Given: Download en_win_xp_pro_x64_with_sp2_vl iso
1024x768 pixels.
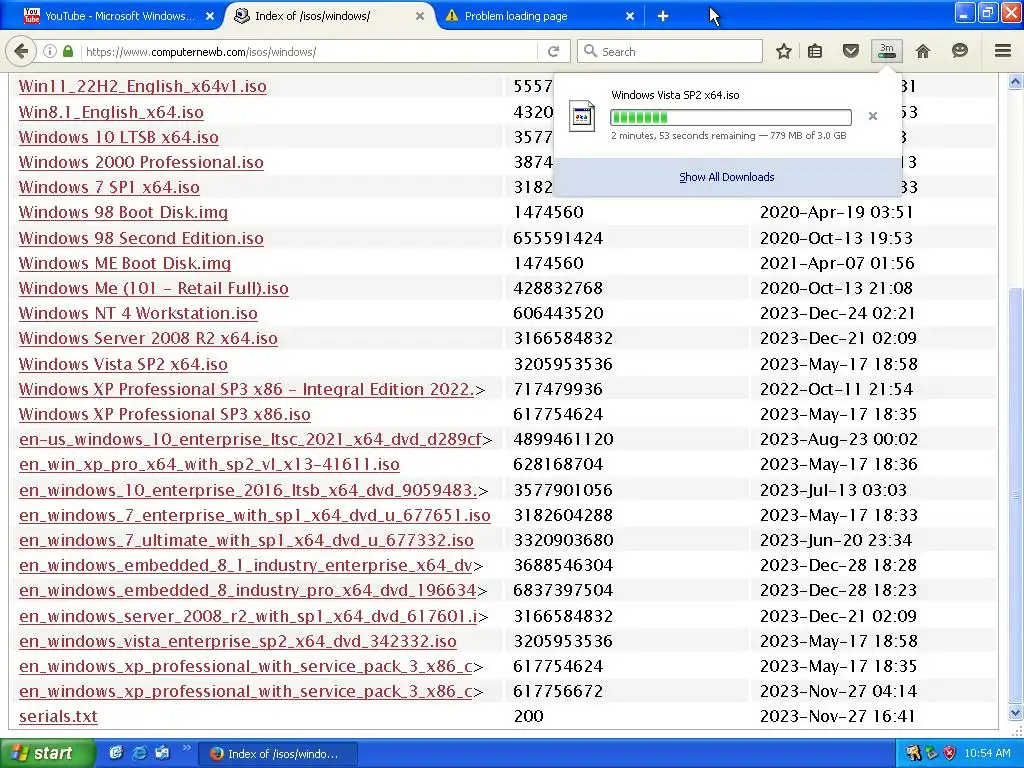Looking at the screenshot, I should pos(209,464).
